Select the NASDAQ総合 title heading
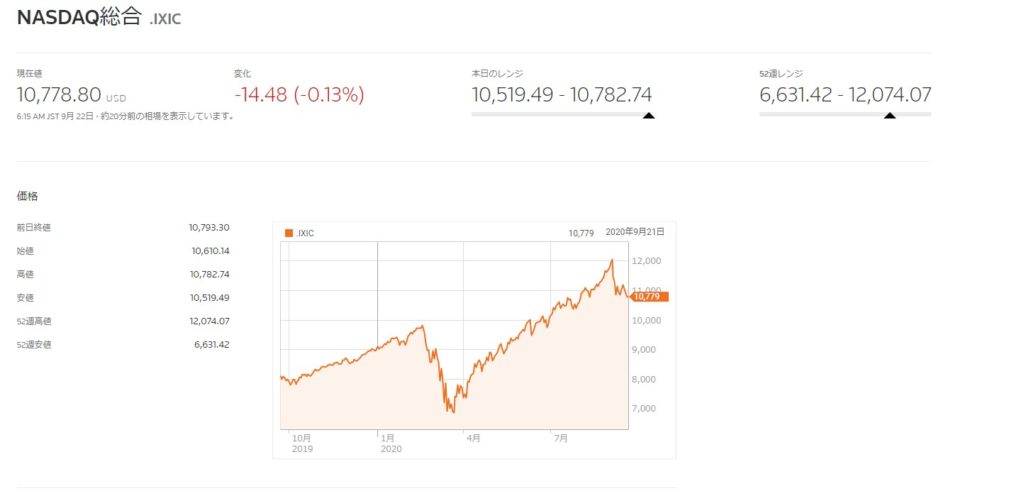This screenshot has width=1024, height=496. pos(79,18)
